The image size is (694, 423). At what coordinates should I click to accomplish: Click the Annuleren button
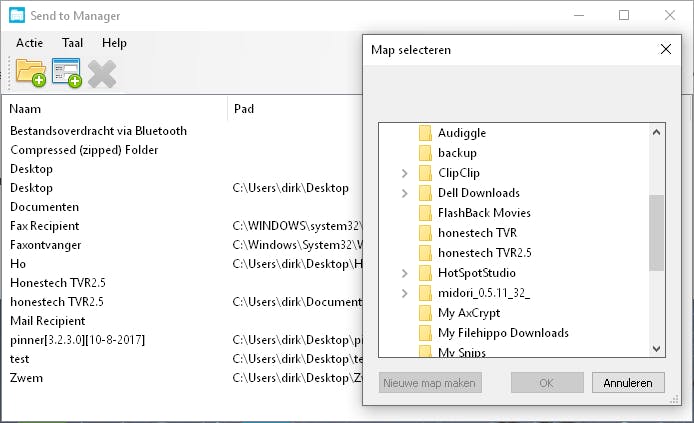[628, 383]
